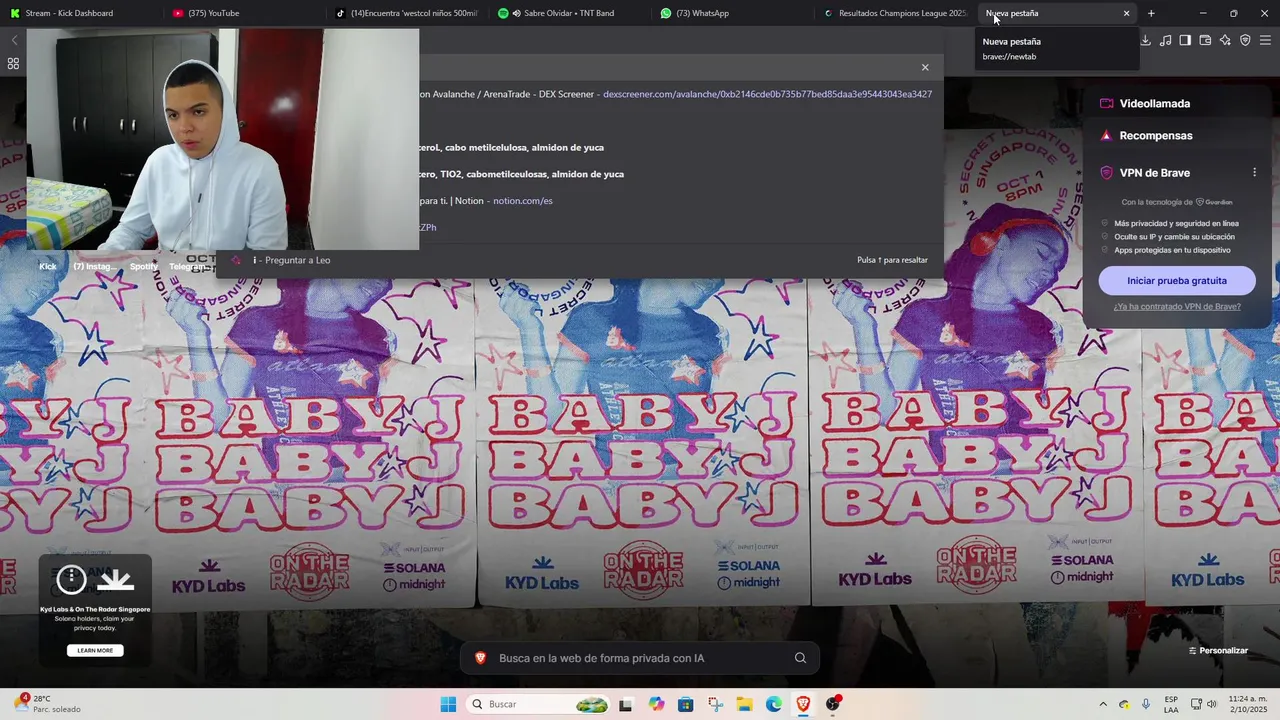Open the Telegram top-site shortcut

[x=187, y=266]
